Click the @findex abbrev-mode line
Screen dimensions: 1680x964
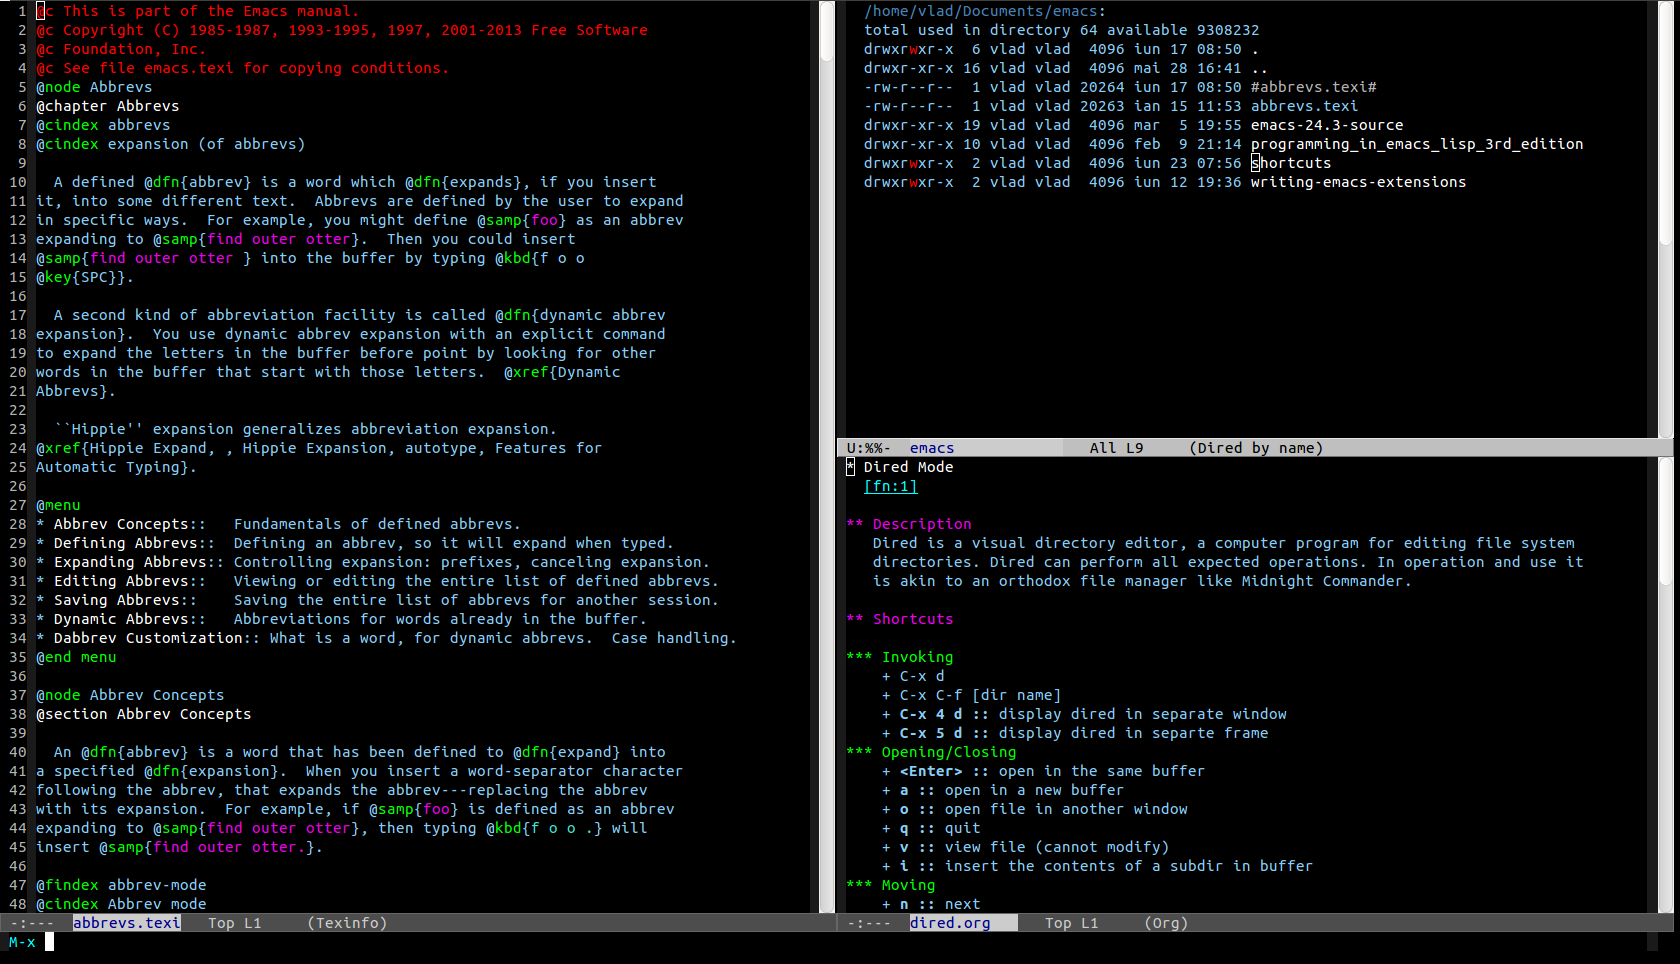coord(121,885)
